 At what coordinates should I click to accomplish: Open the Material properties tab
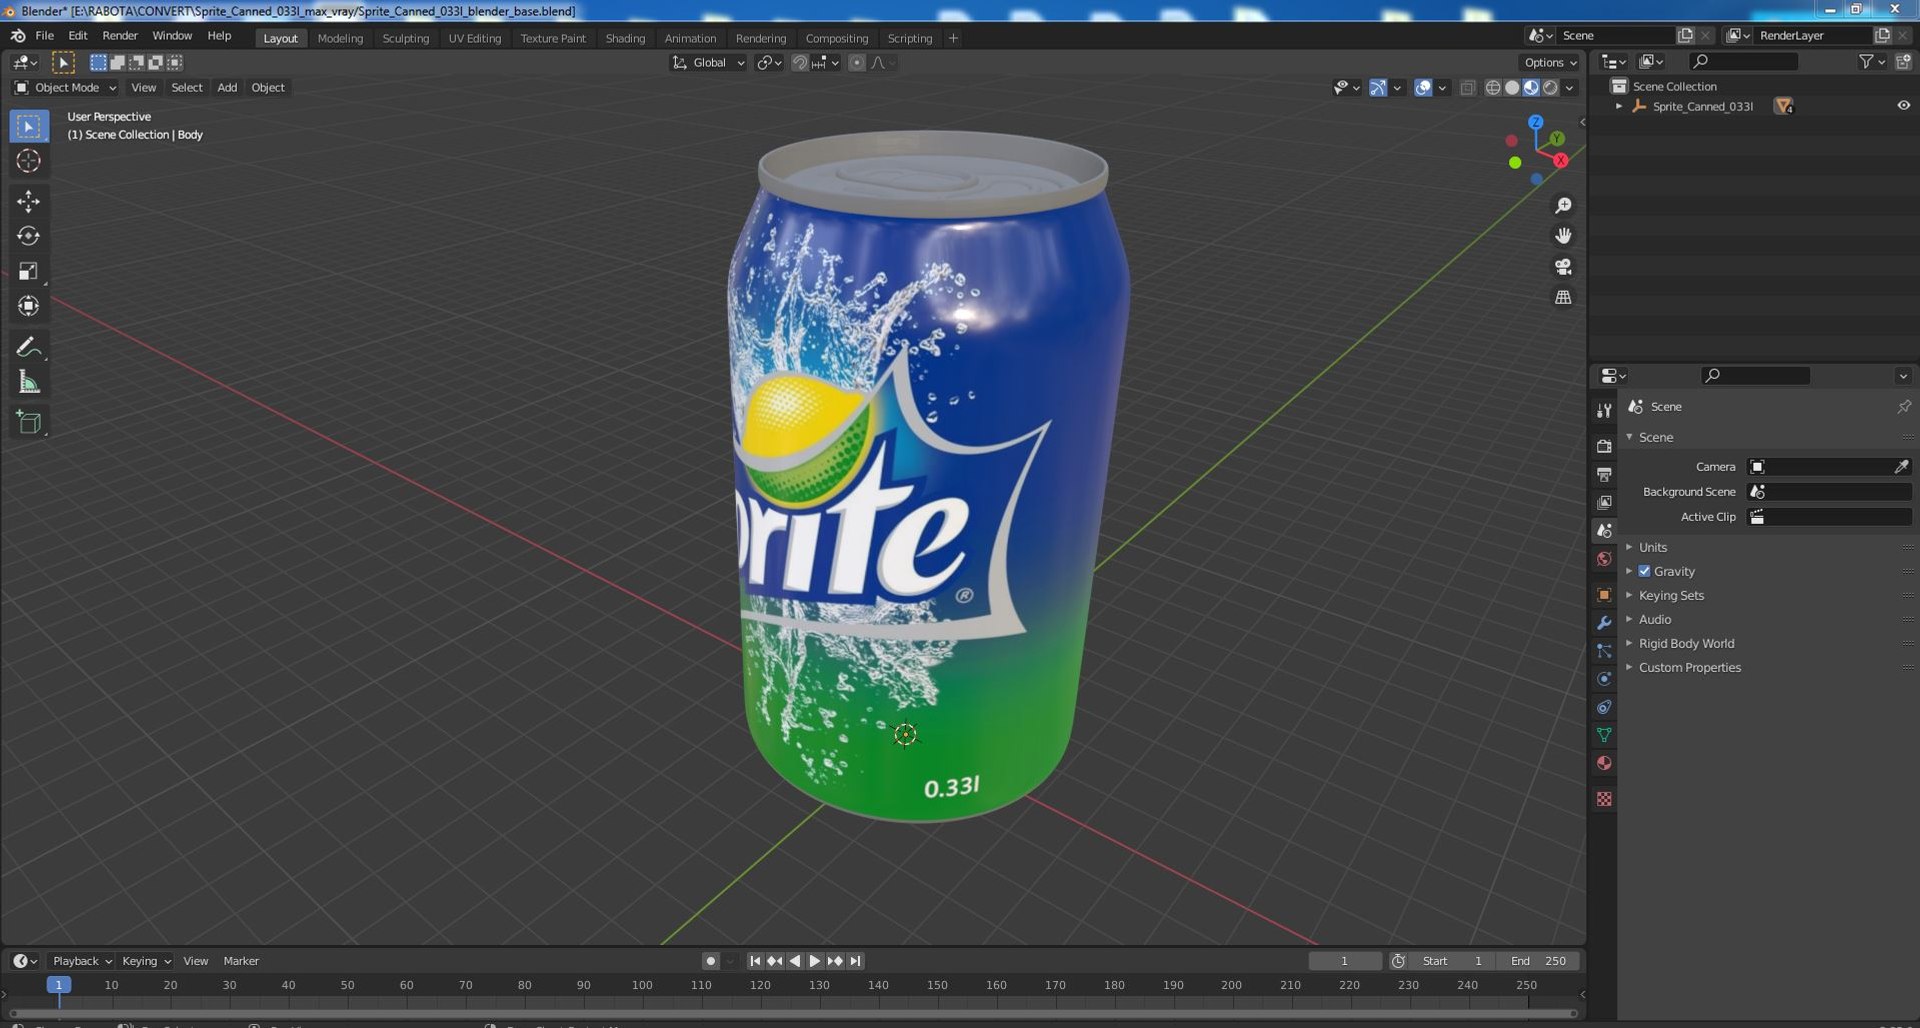tap(1604, 763)
